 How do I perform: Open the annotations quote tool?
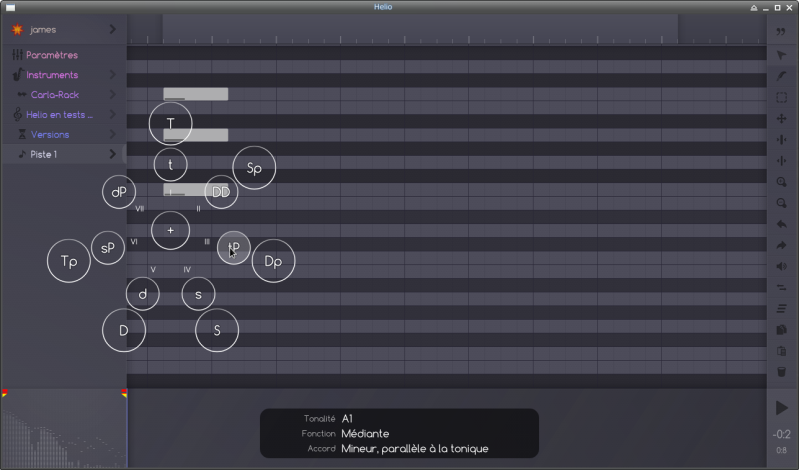point(781,32)
